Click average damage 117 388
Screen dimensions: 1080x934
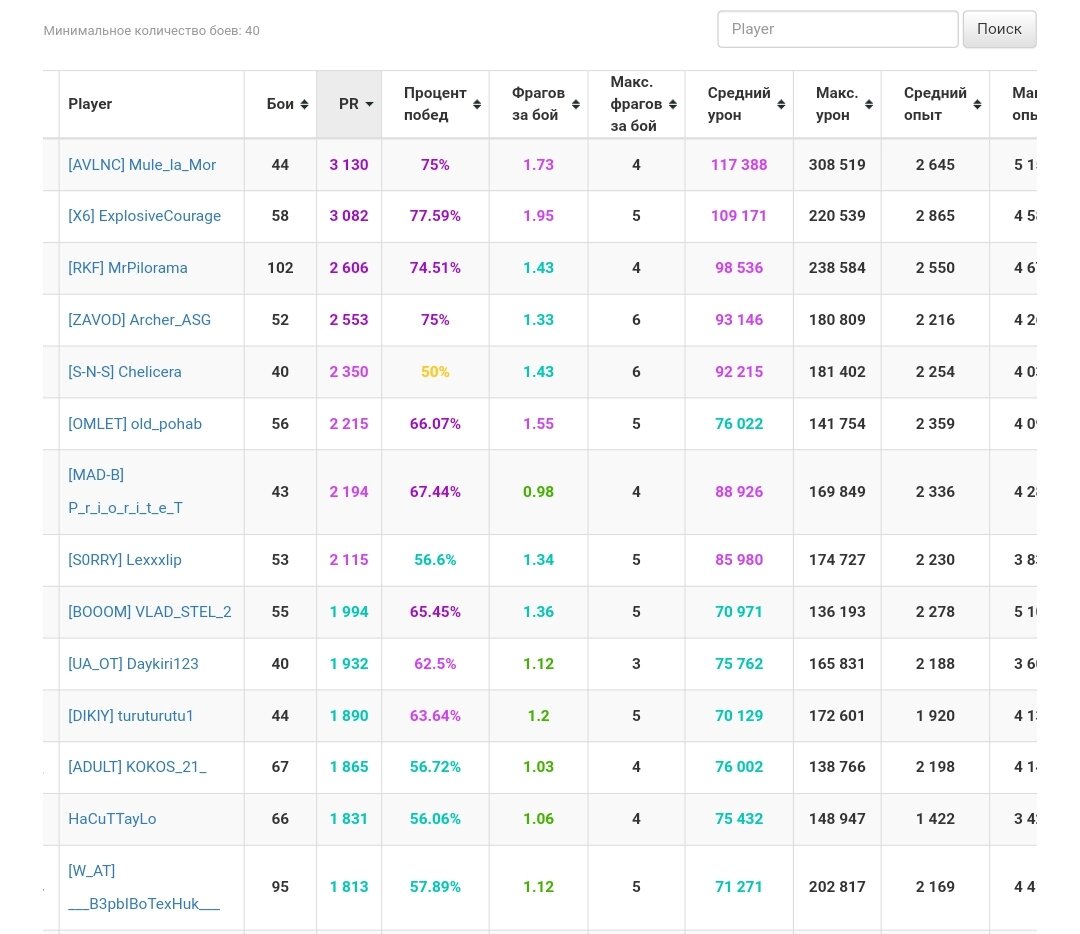(738, 165)
